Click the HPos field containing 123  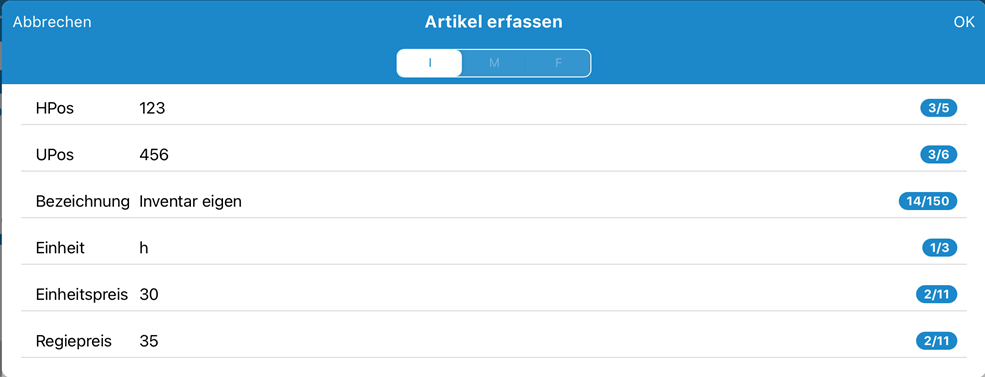pyautogui.click(x=493, y=109)
